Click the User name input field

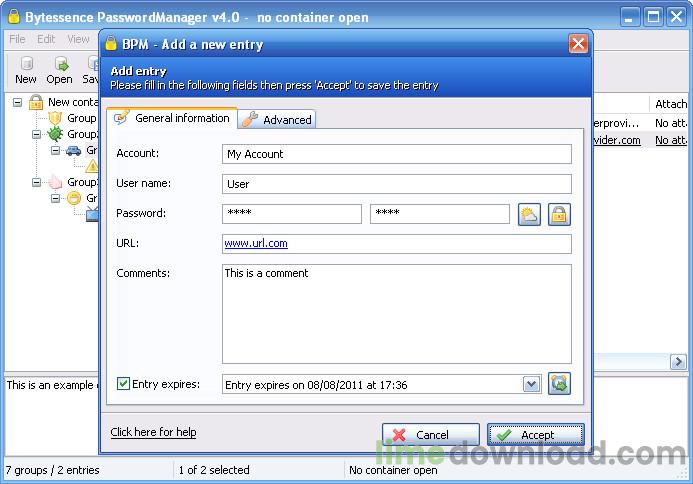396,184
